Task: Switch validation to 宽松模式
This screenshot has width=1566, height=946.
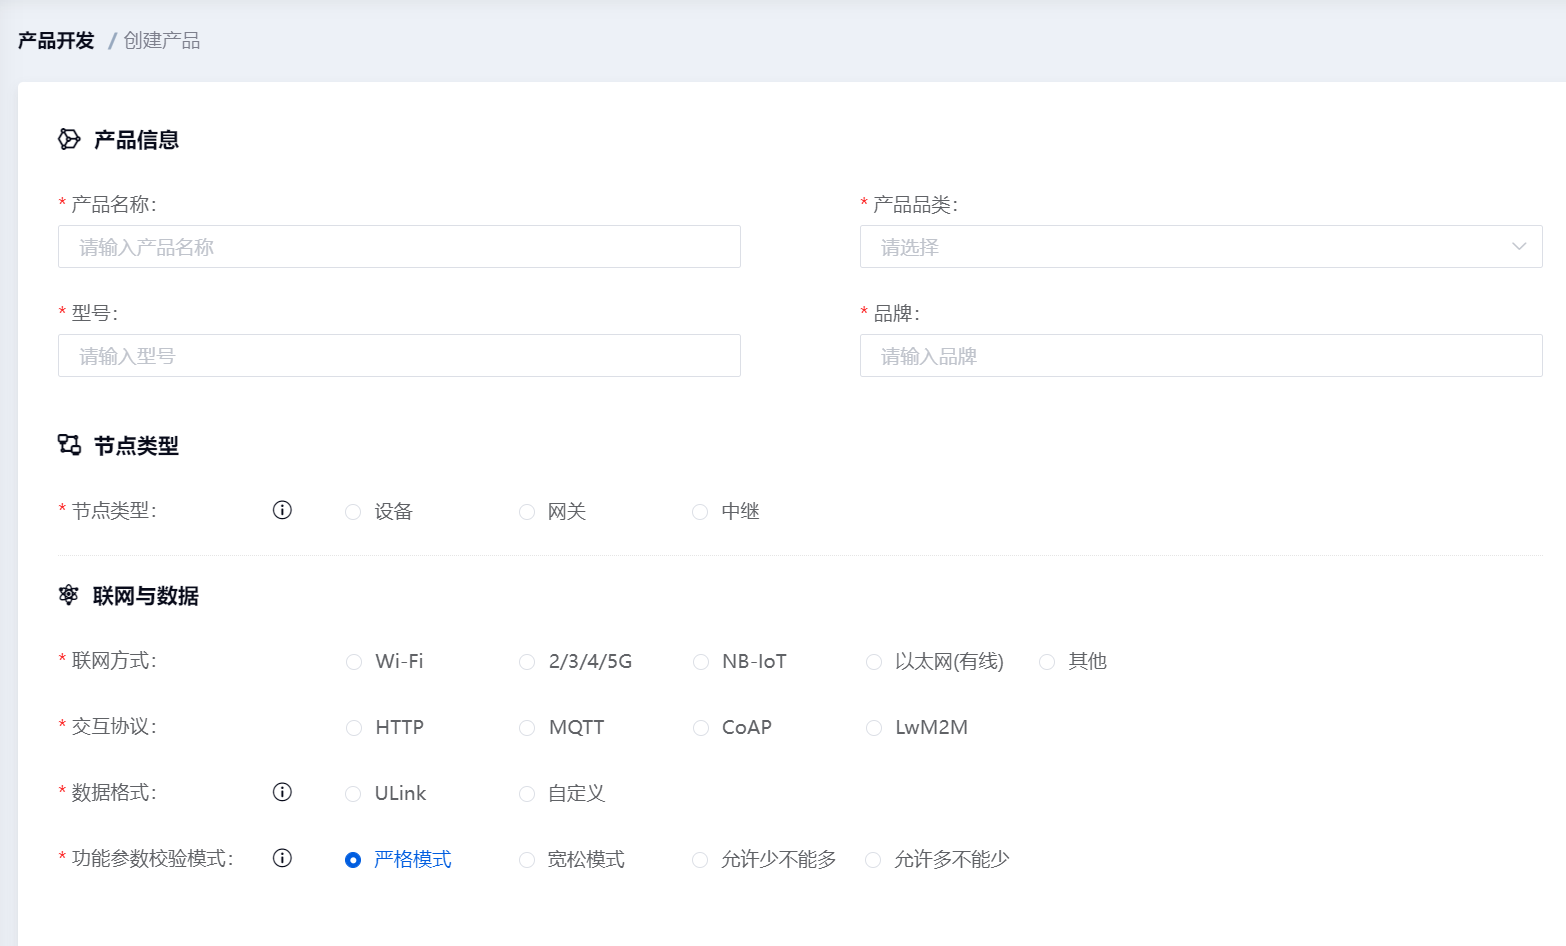Action: (x=527, y=860)
